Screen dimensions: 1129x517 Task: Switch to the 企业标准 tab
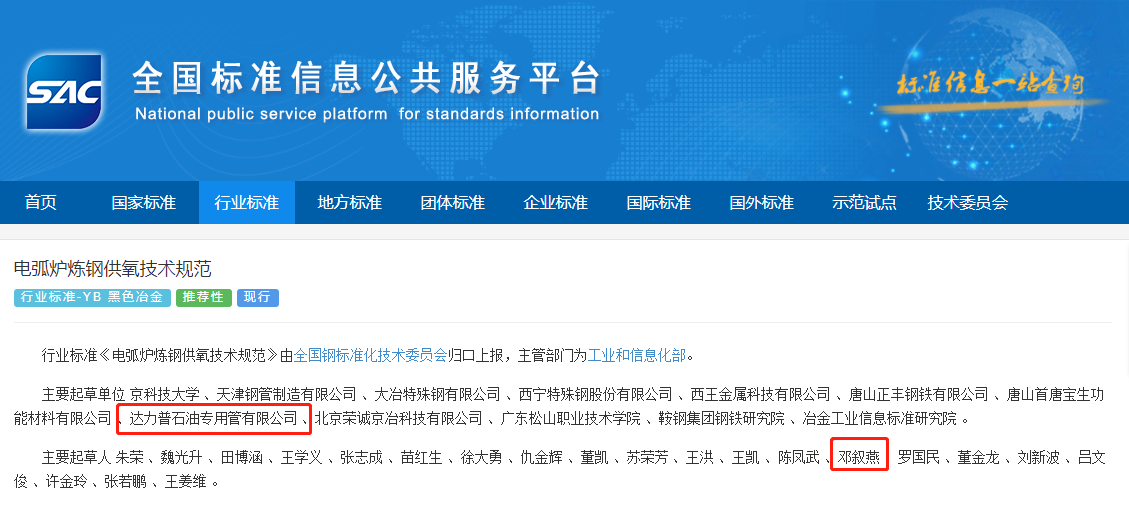click(555, 203)
